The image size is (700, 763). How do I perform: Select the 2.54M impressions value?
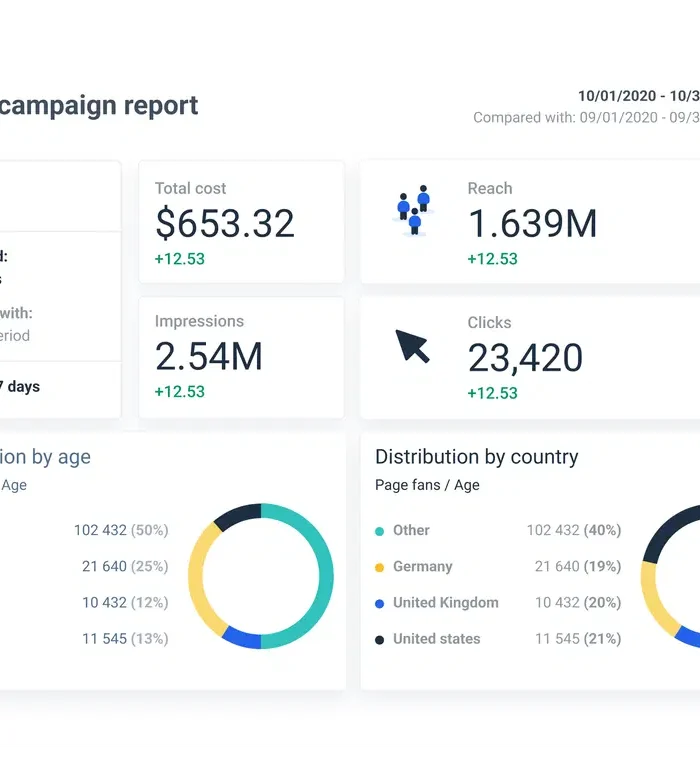click(x=209, y=356)
